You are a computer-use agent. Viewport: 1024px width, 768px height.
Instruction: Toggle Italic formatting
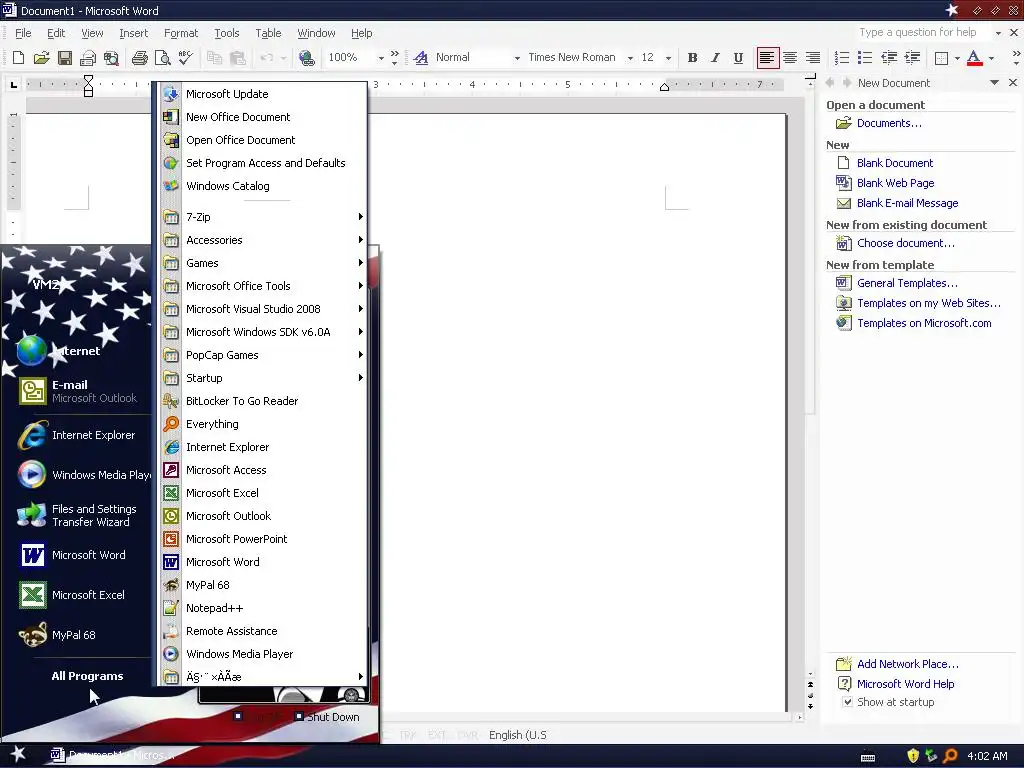(x=715, y=57)
